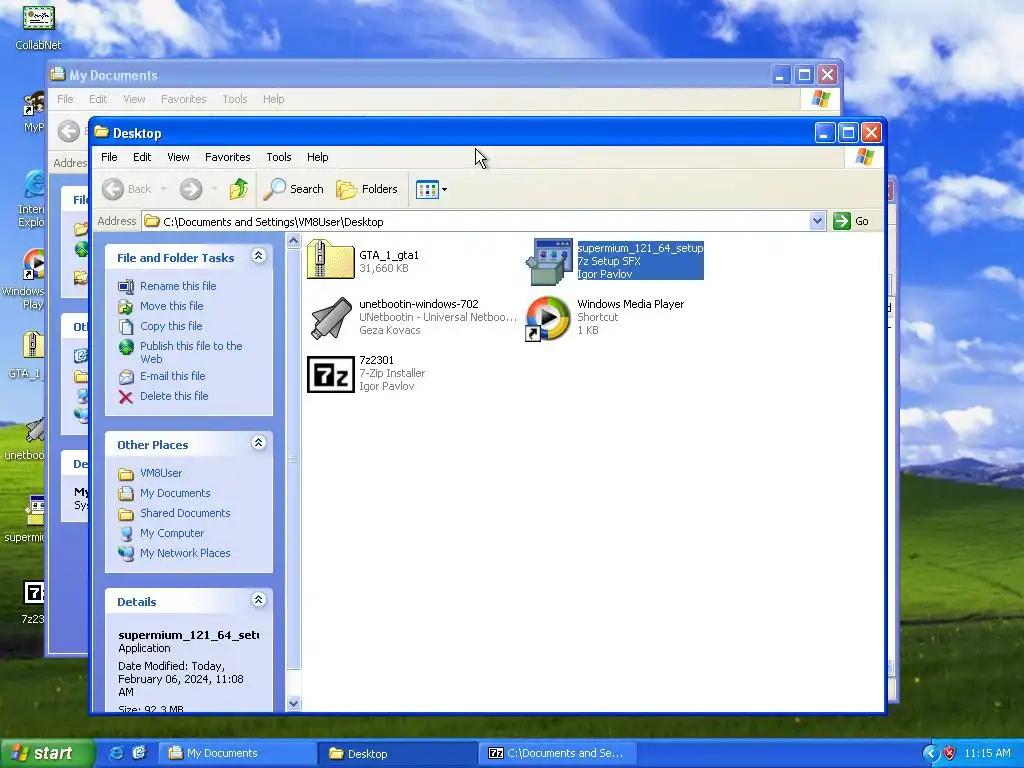The height and width of the screenshot is (768, 1024).
Task: Open Search from the toolbar
Action: point(294,189)
